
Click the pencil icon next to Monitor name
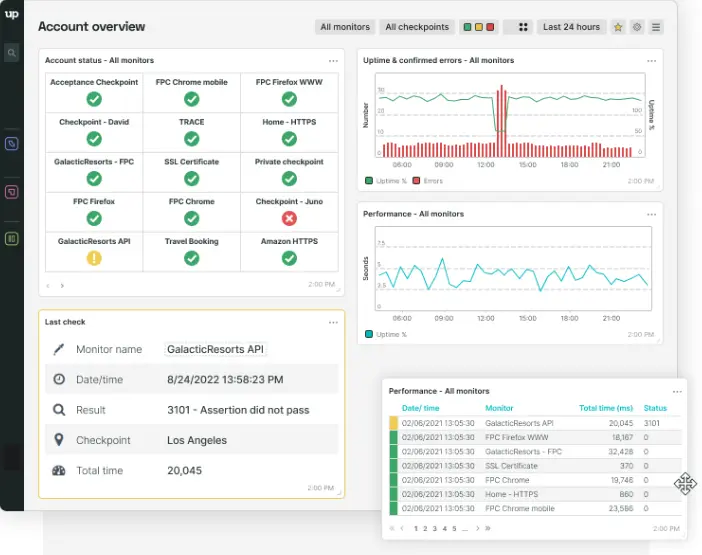59,349
